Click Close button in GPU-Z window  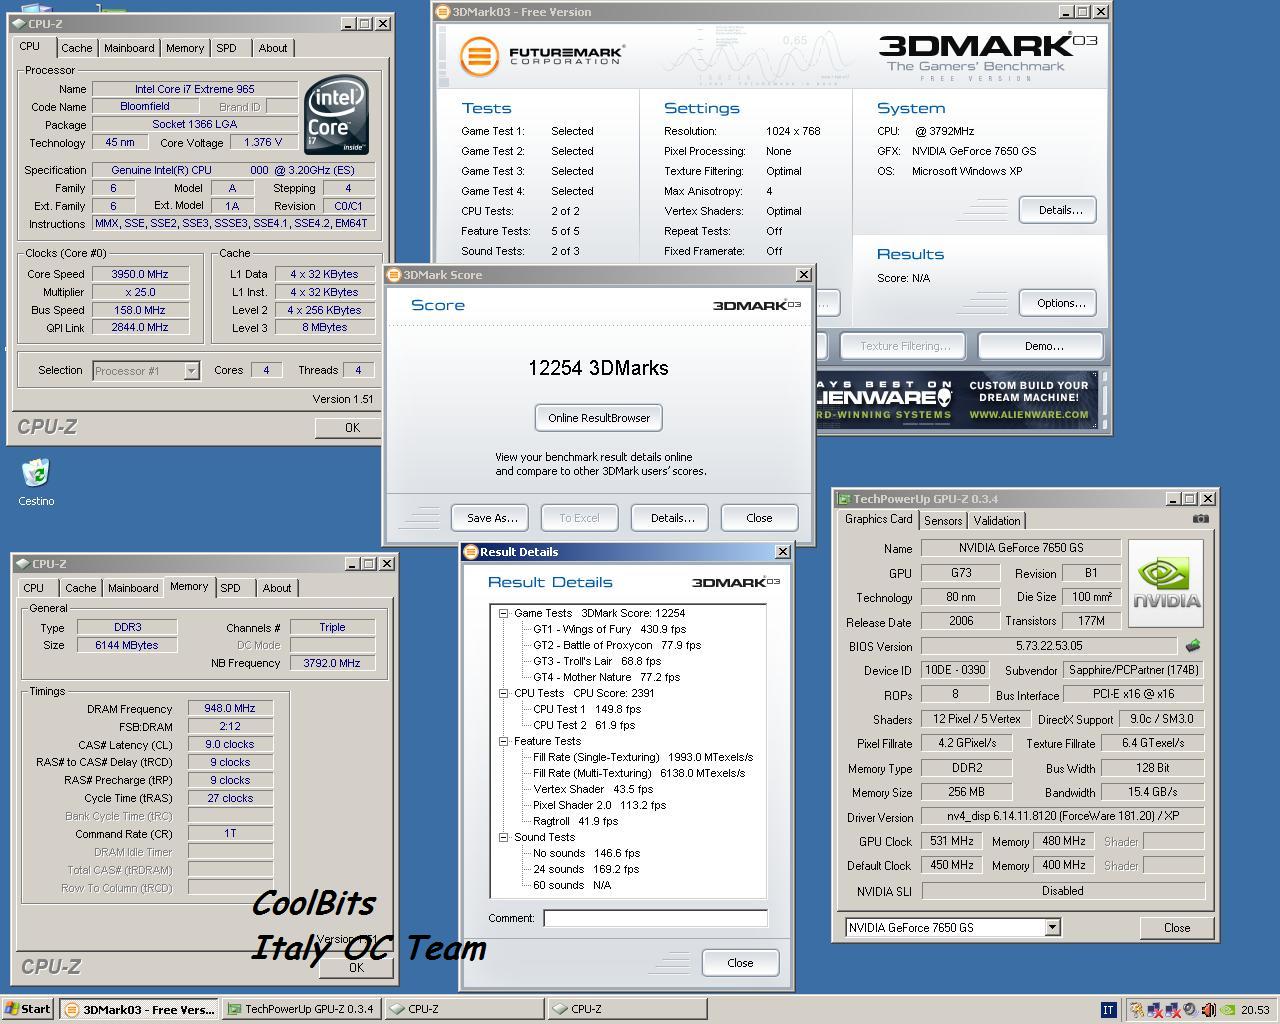tap(1177, 928)
